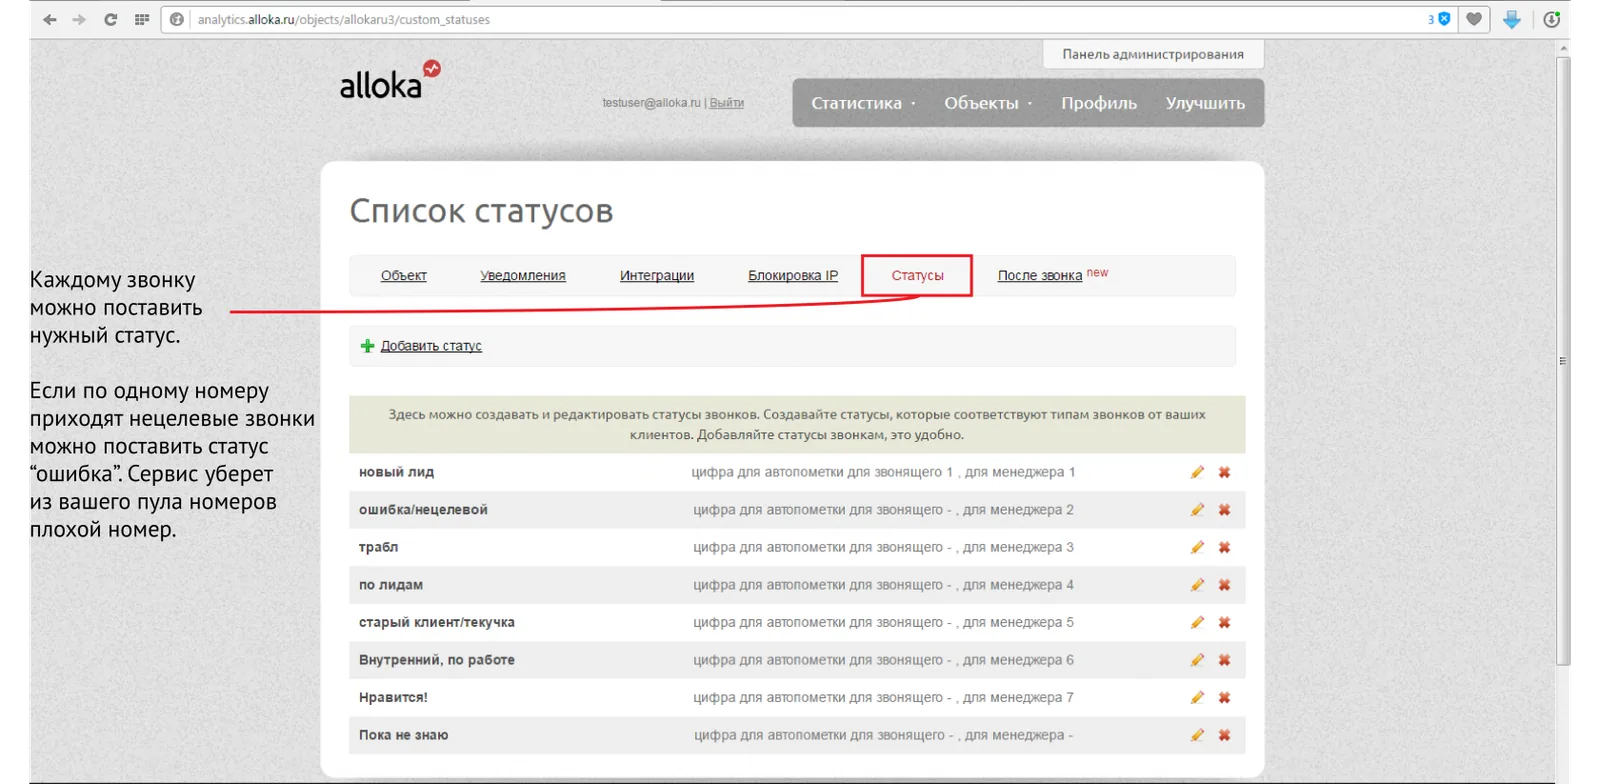The image size is (1600, 784).
Task: Delete the 'старый клиент/текучка' status
Action: coord(1224,622)
